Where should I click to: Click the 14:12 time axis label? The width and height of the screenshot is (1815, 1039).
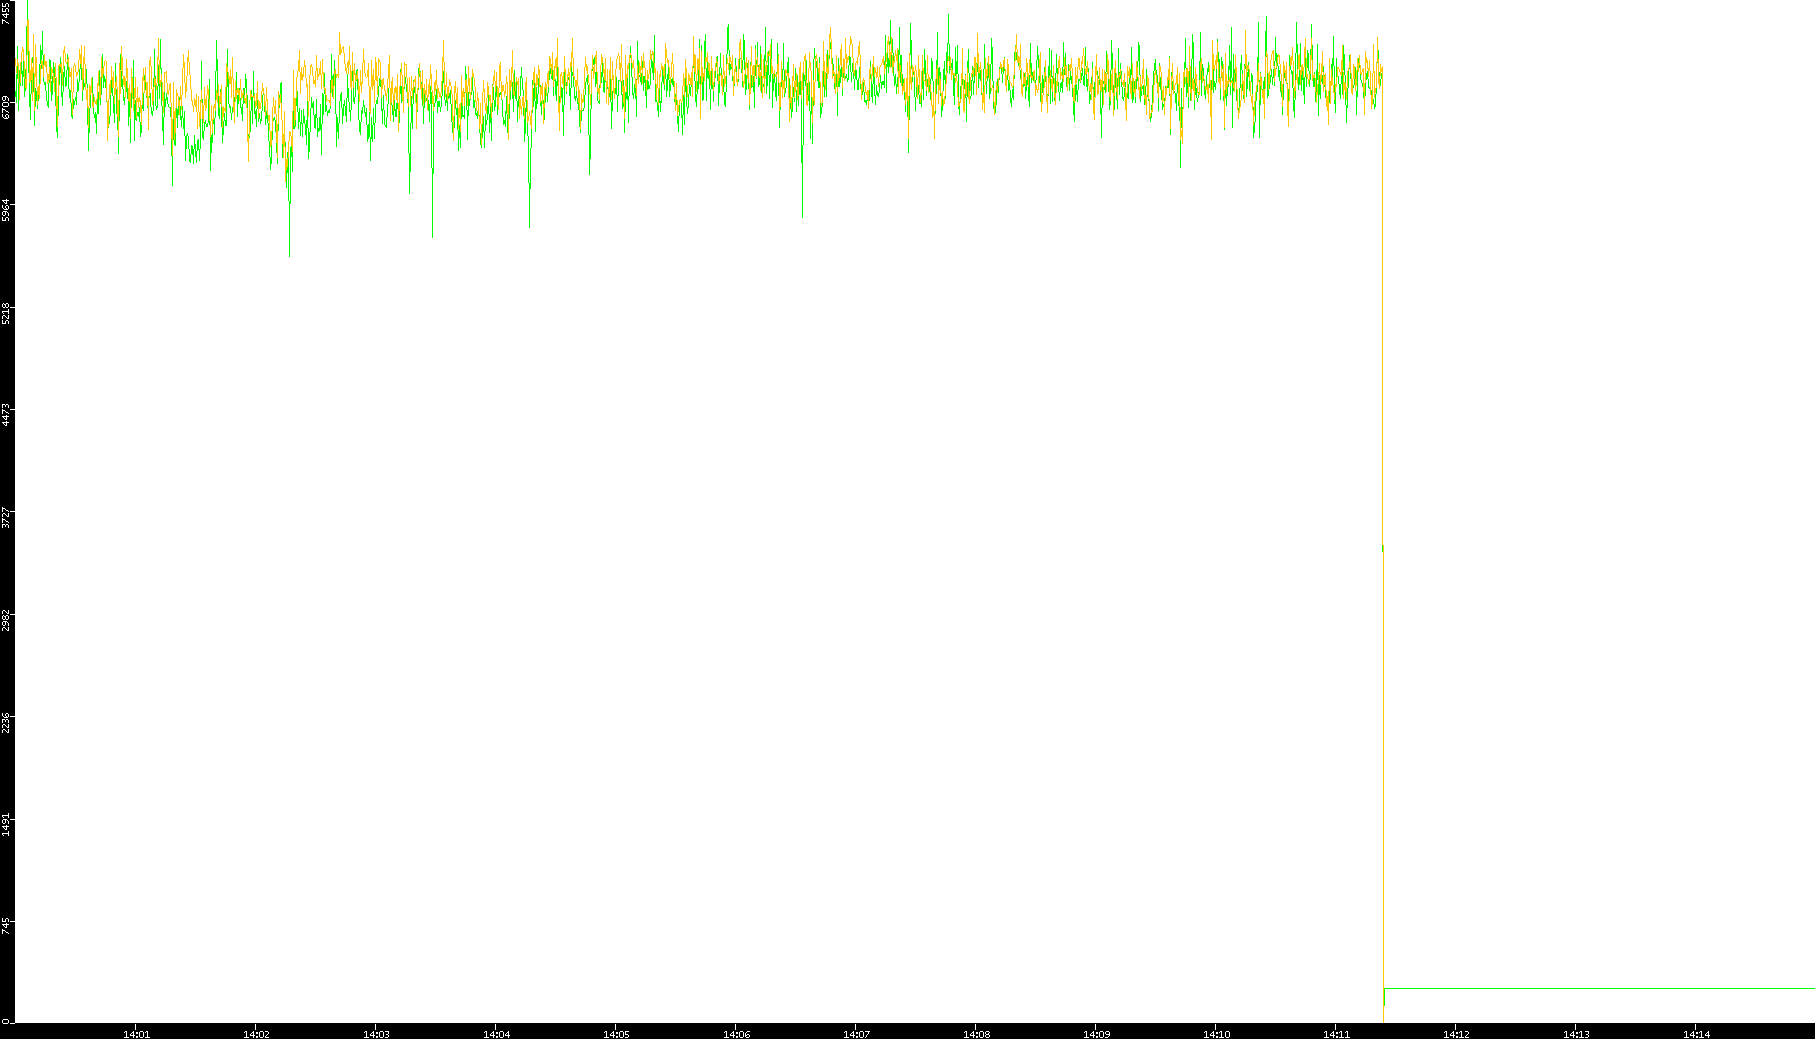[1456, 1033]
